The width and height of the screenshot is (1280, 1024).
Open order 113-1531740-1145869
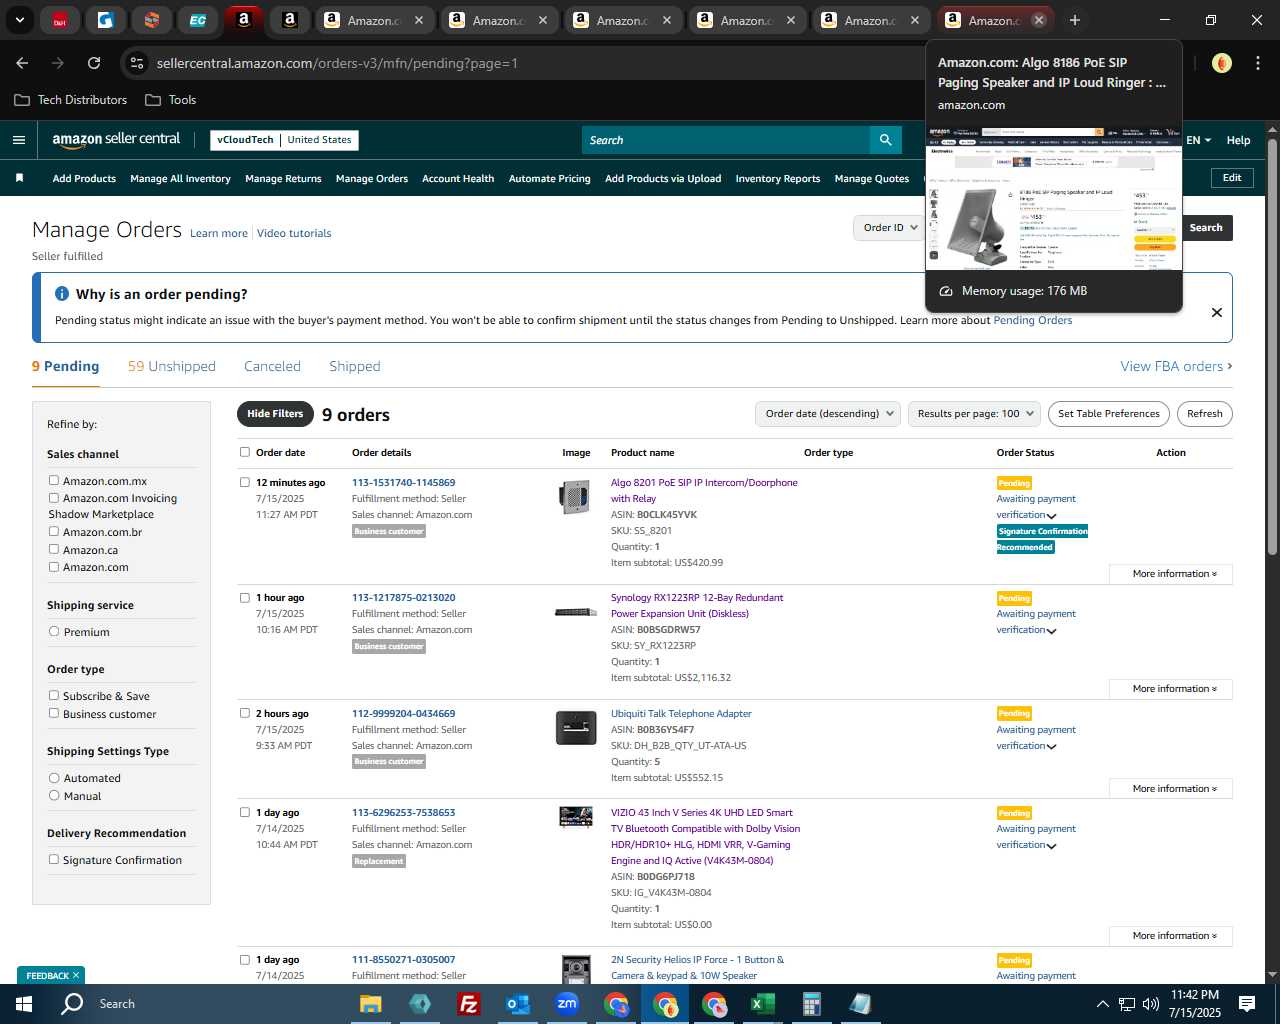pos(403,483)
